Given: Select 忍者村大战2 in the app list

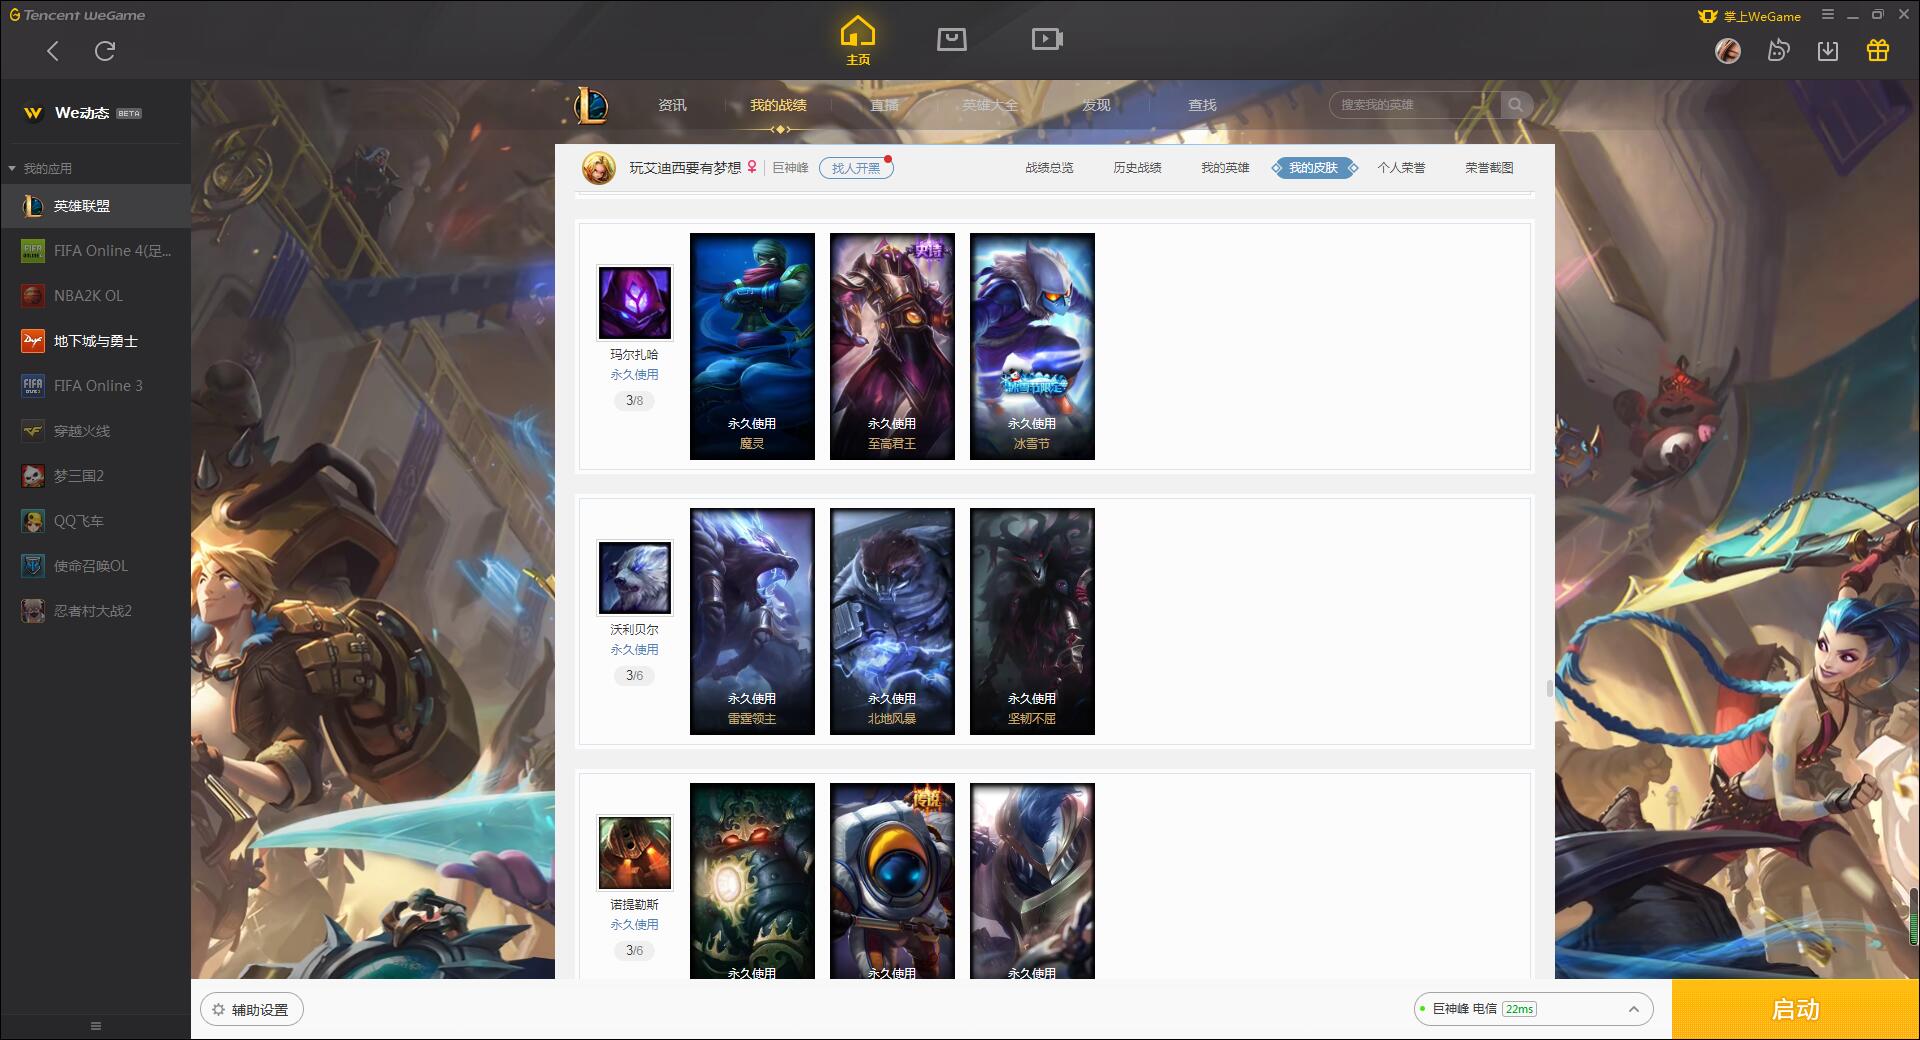Looking at the screenshot, I should (x=95, y=611).
